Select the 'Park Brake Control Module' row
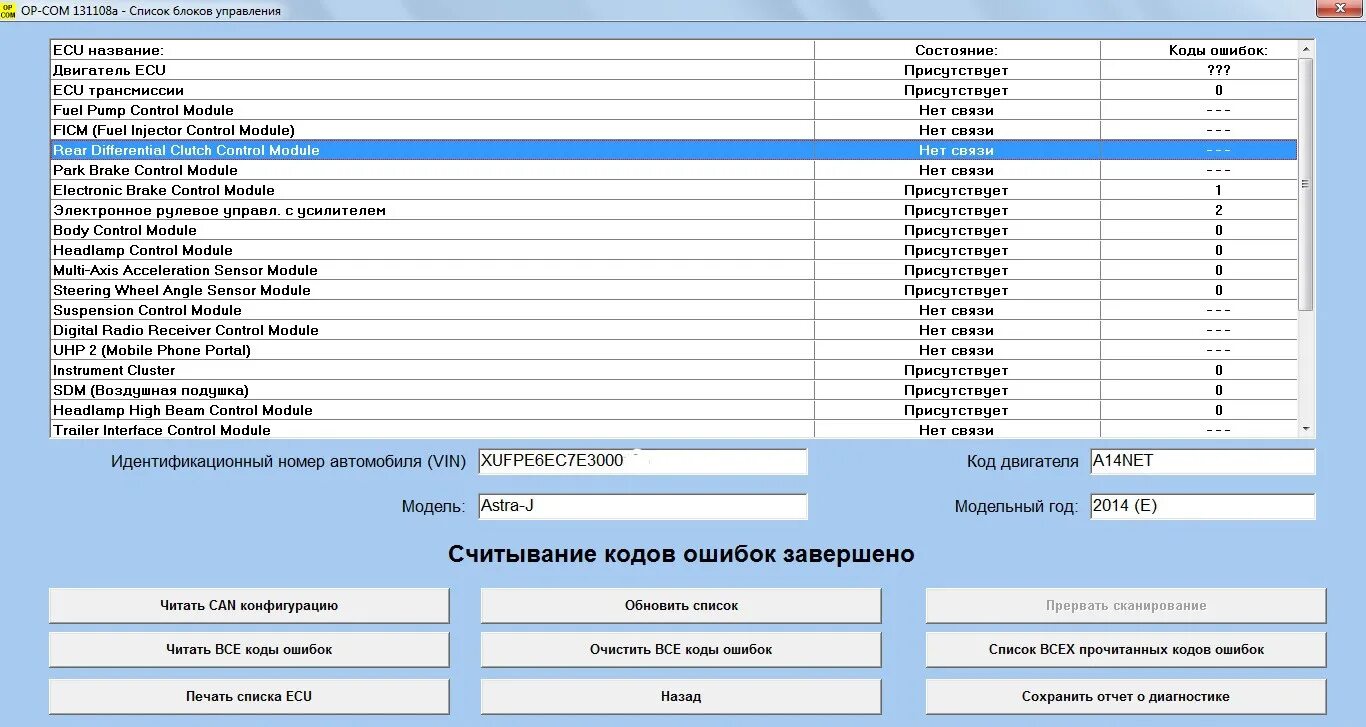 [674, 170]
